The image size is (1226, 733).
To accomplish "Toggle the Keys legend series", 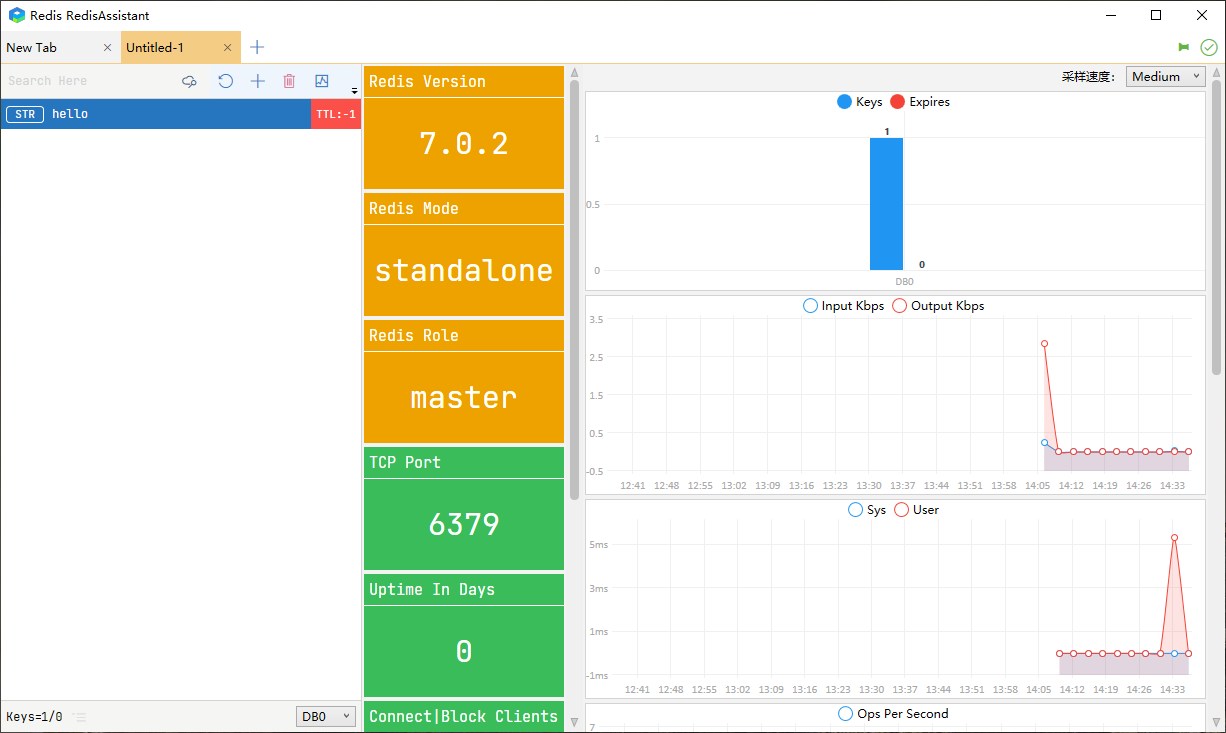I will coord(860,102).
